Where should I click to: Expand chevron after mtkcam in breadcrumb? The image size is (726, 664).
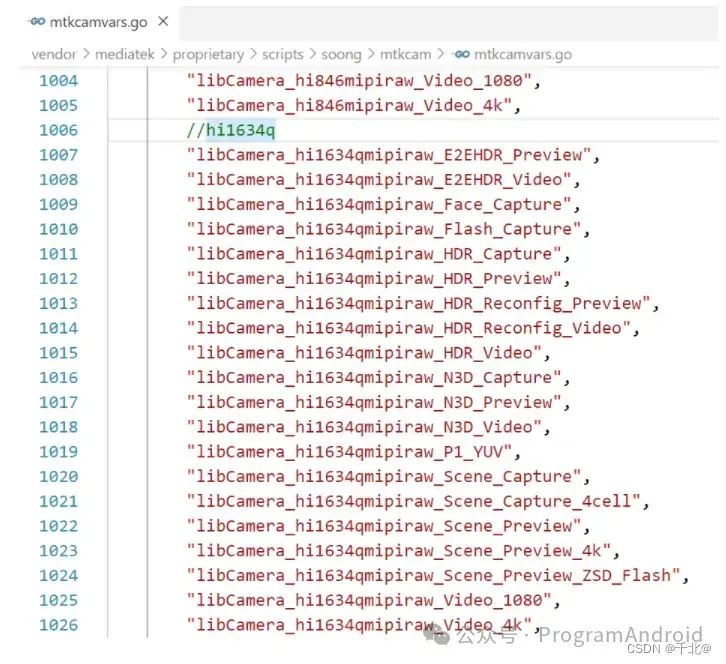coord(441,54)
